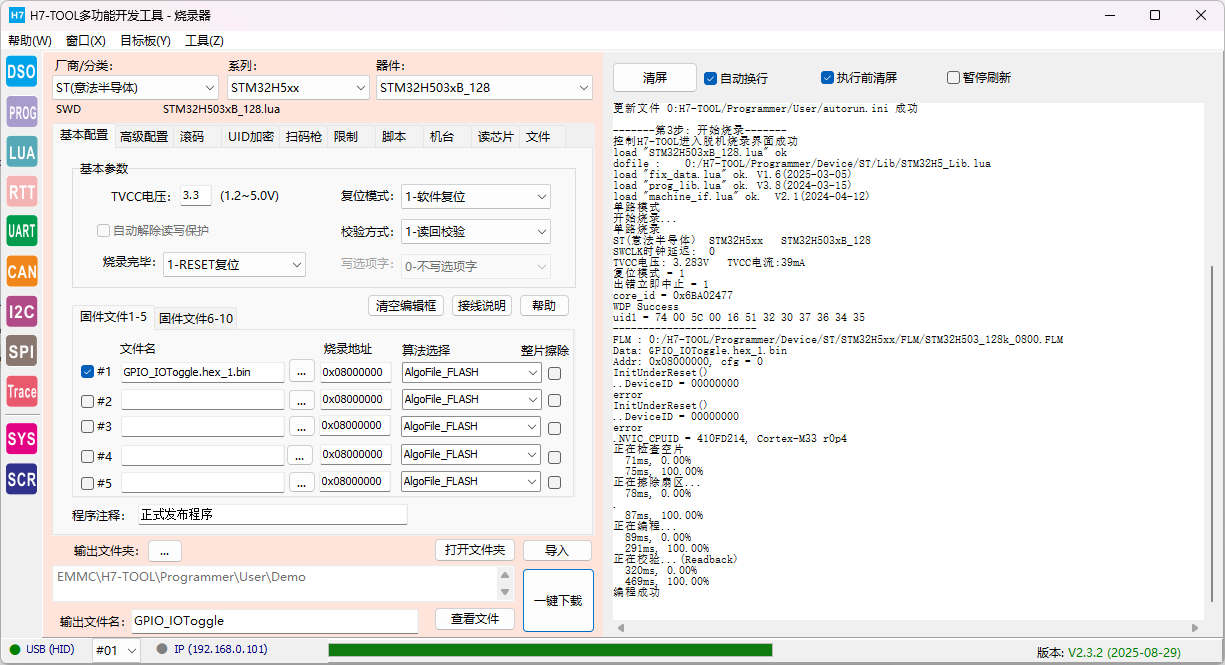
Task: Open the 目标板(Y) menu
Action: pos(145,41)
